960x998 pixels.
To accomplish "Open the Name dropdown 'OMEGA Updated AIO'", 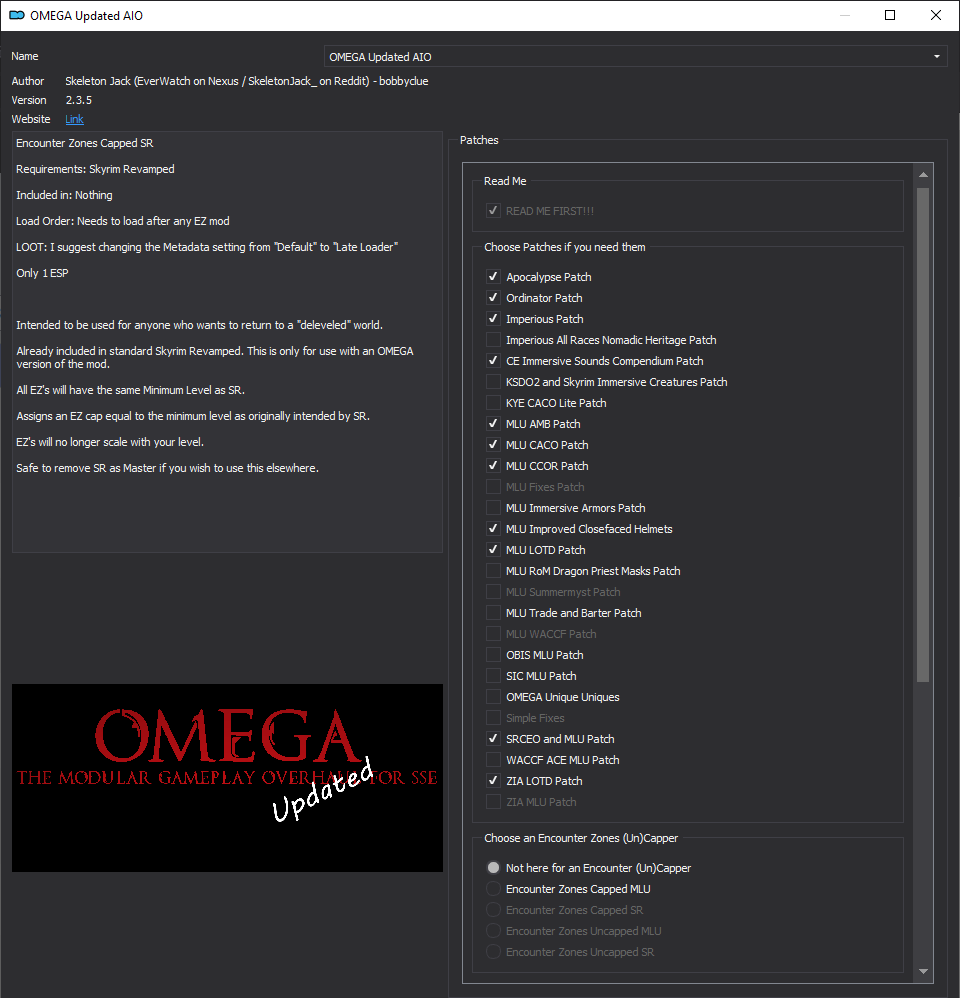I will pos(635,57).
